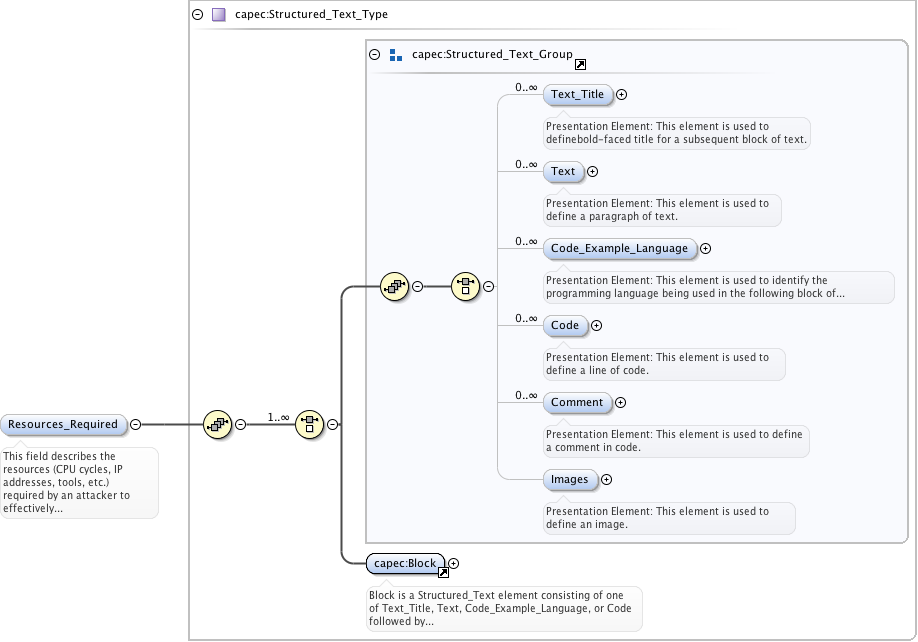This screenshot has width=918, height=642.
Task: Expand the capec:Block element
Action: pos(454,564)
